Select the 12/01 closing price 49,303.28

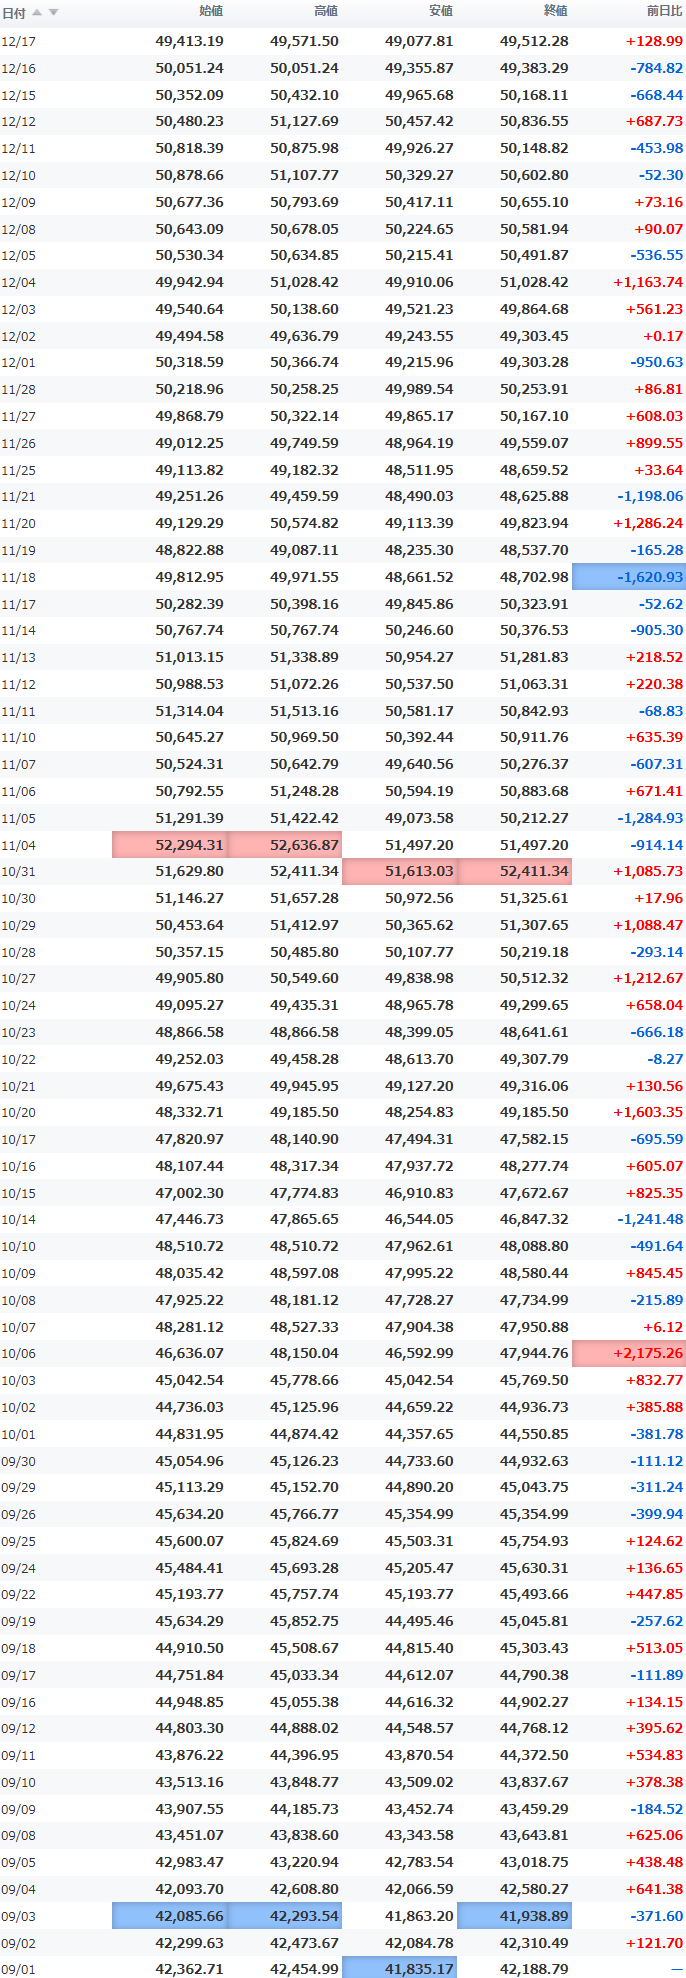coord(534,362)
